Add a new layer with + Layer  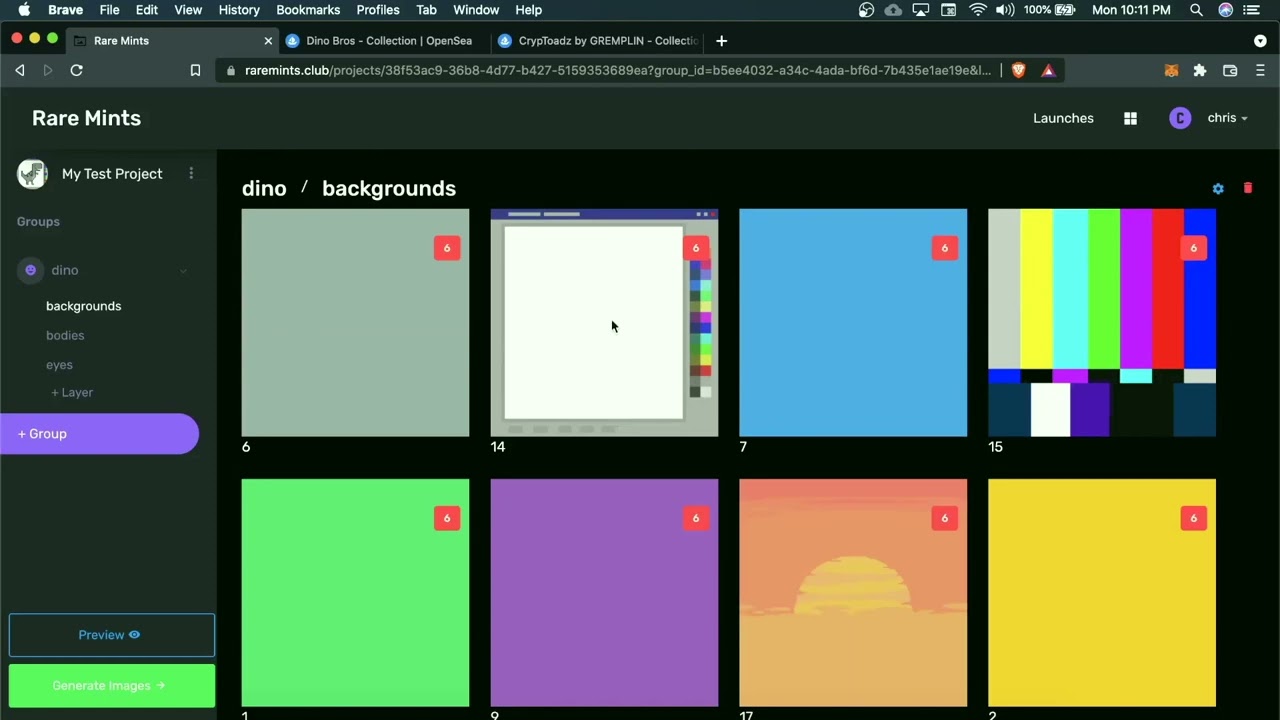[72, 392]
